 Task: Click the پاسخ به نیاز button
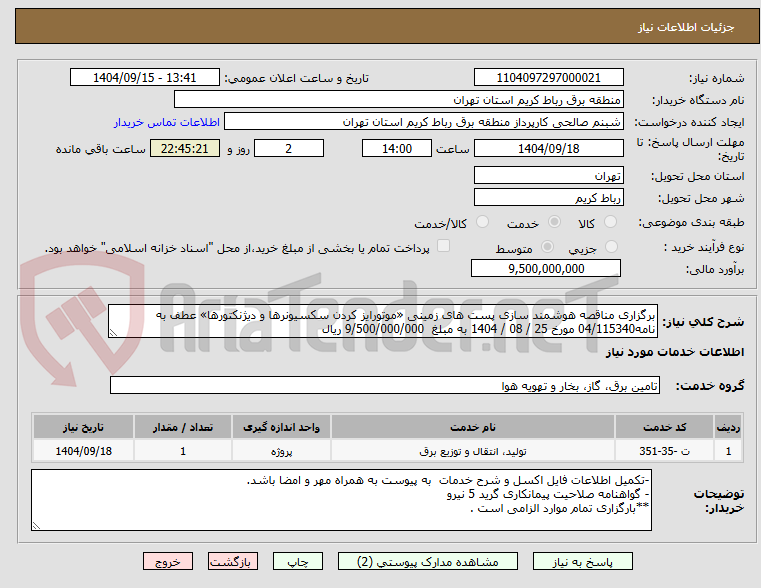[582, 561]
